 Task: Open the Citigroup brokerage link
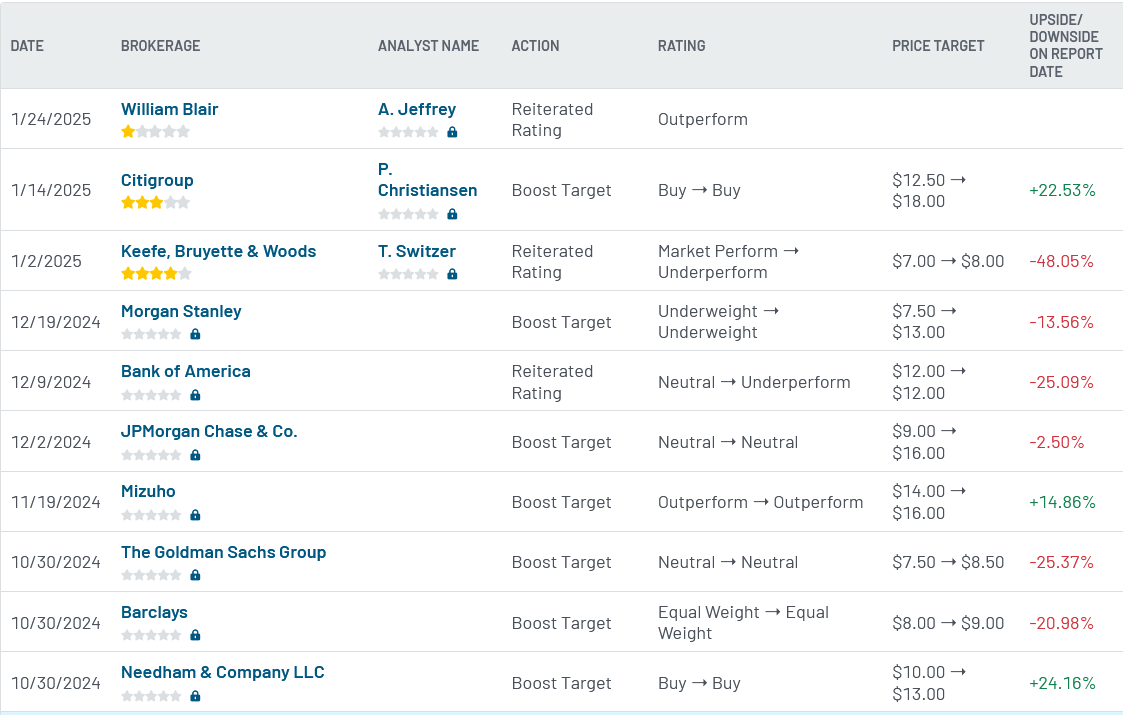(157, 181)
